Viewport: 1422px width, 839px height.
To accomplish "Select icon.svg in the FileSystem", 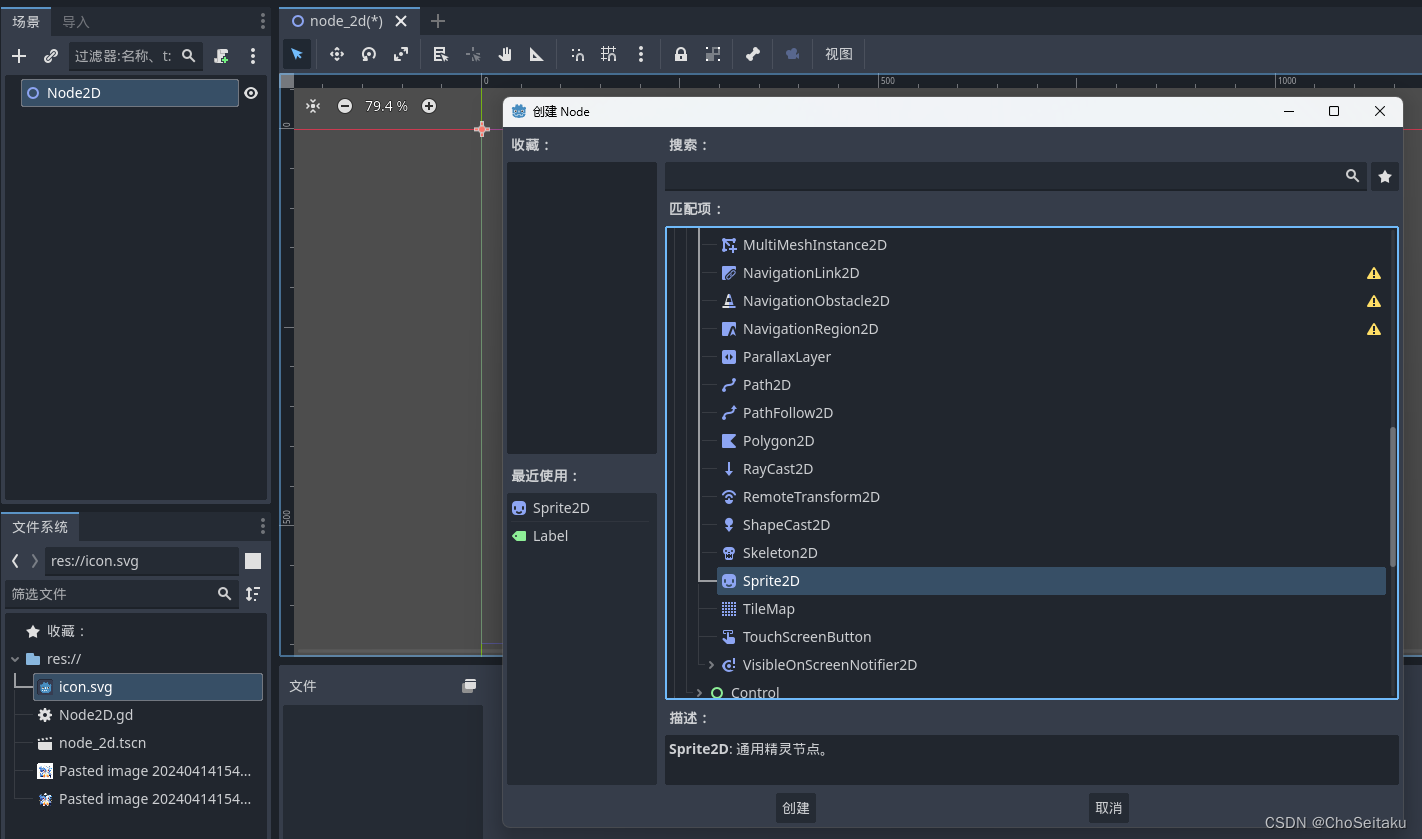I will tap(148, 687).
